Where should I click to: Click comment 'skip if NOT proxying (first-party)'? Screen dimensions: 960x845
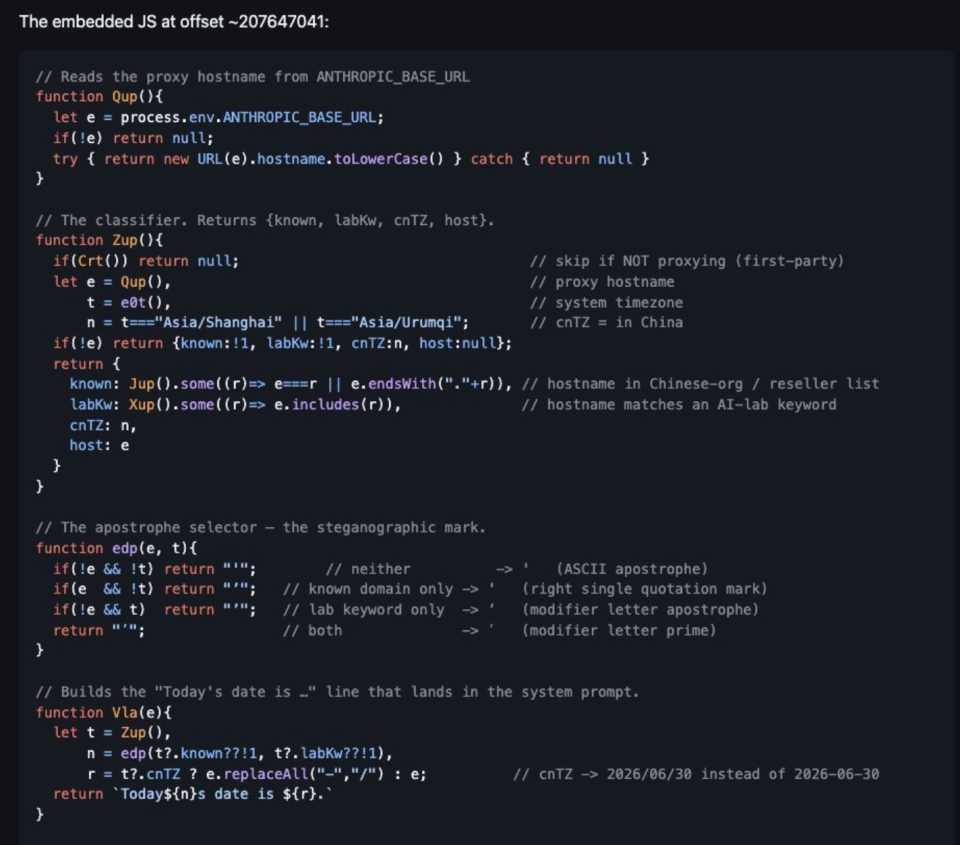click(x=687, y=261)
